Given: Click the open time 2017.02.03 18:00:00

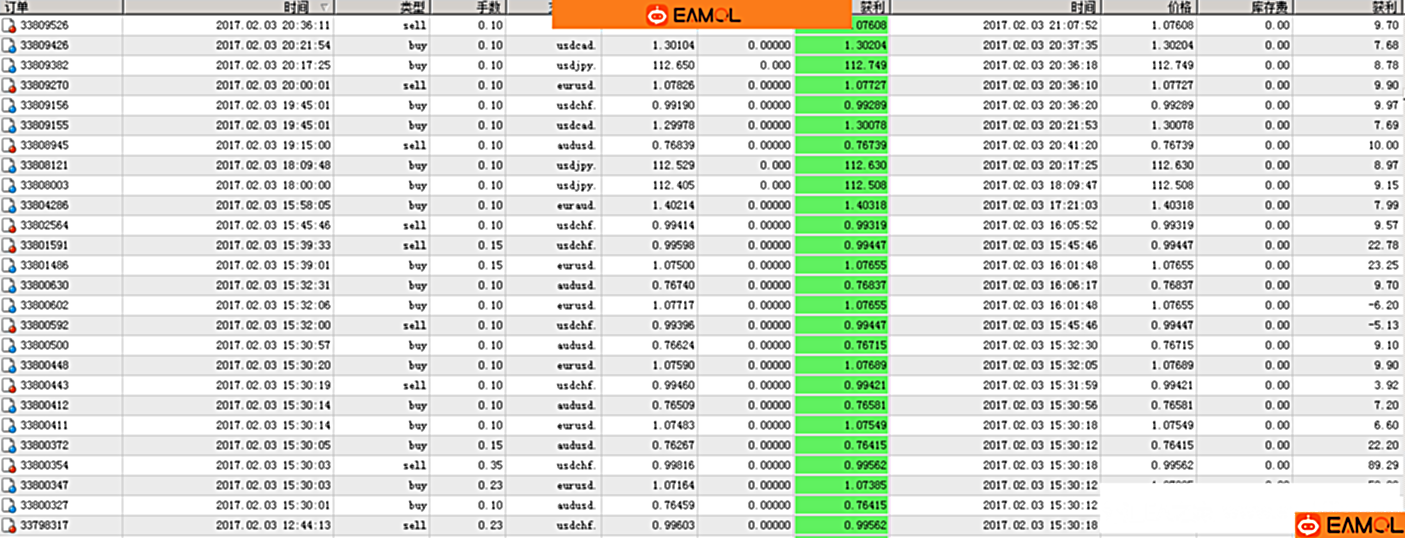Looking at the screenshot, I should pos(273,185).
